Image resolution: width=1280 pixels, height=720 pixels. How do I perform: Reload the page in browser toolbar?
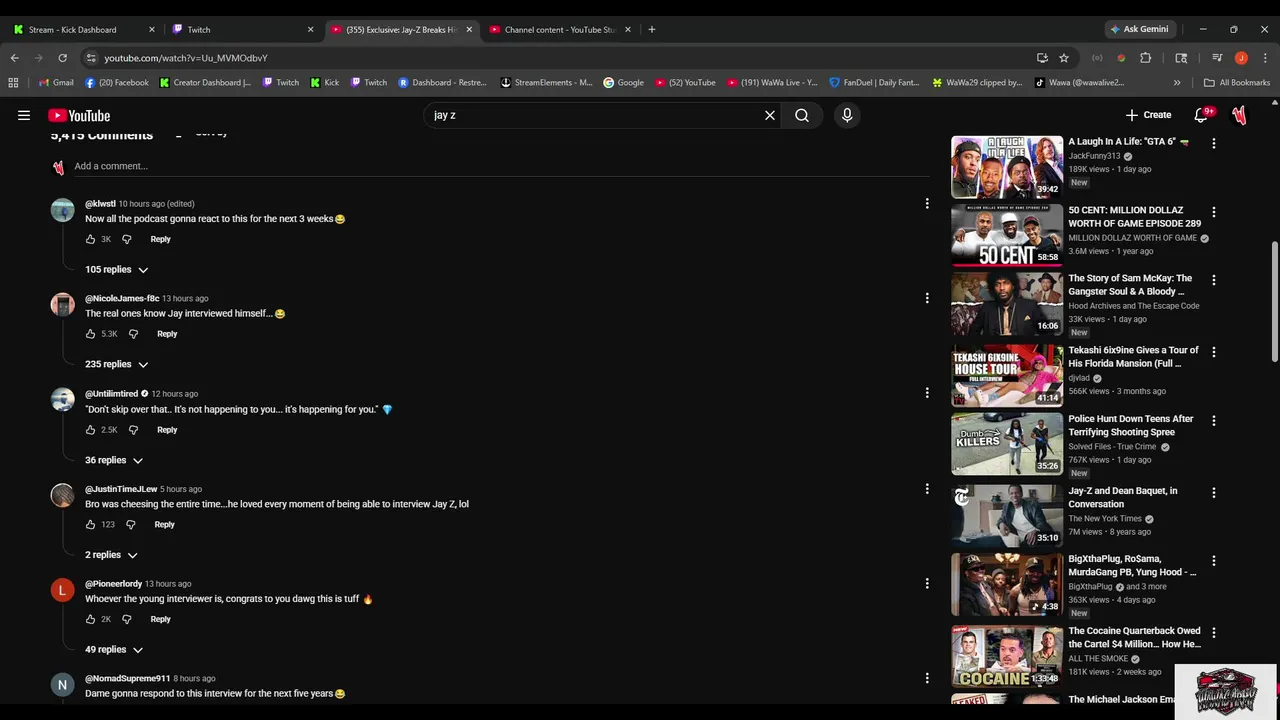pyautogui.click(x=62, y=58)
